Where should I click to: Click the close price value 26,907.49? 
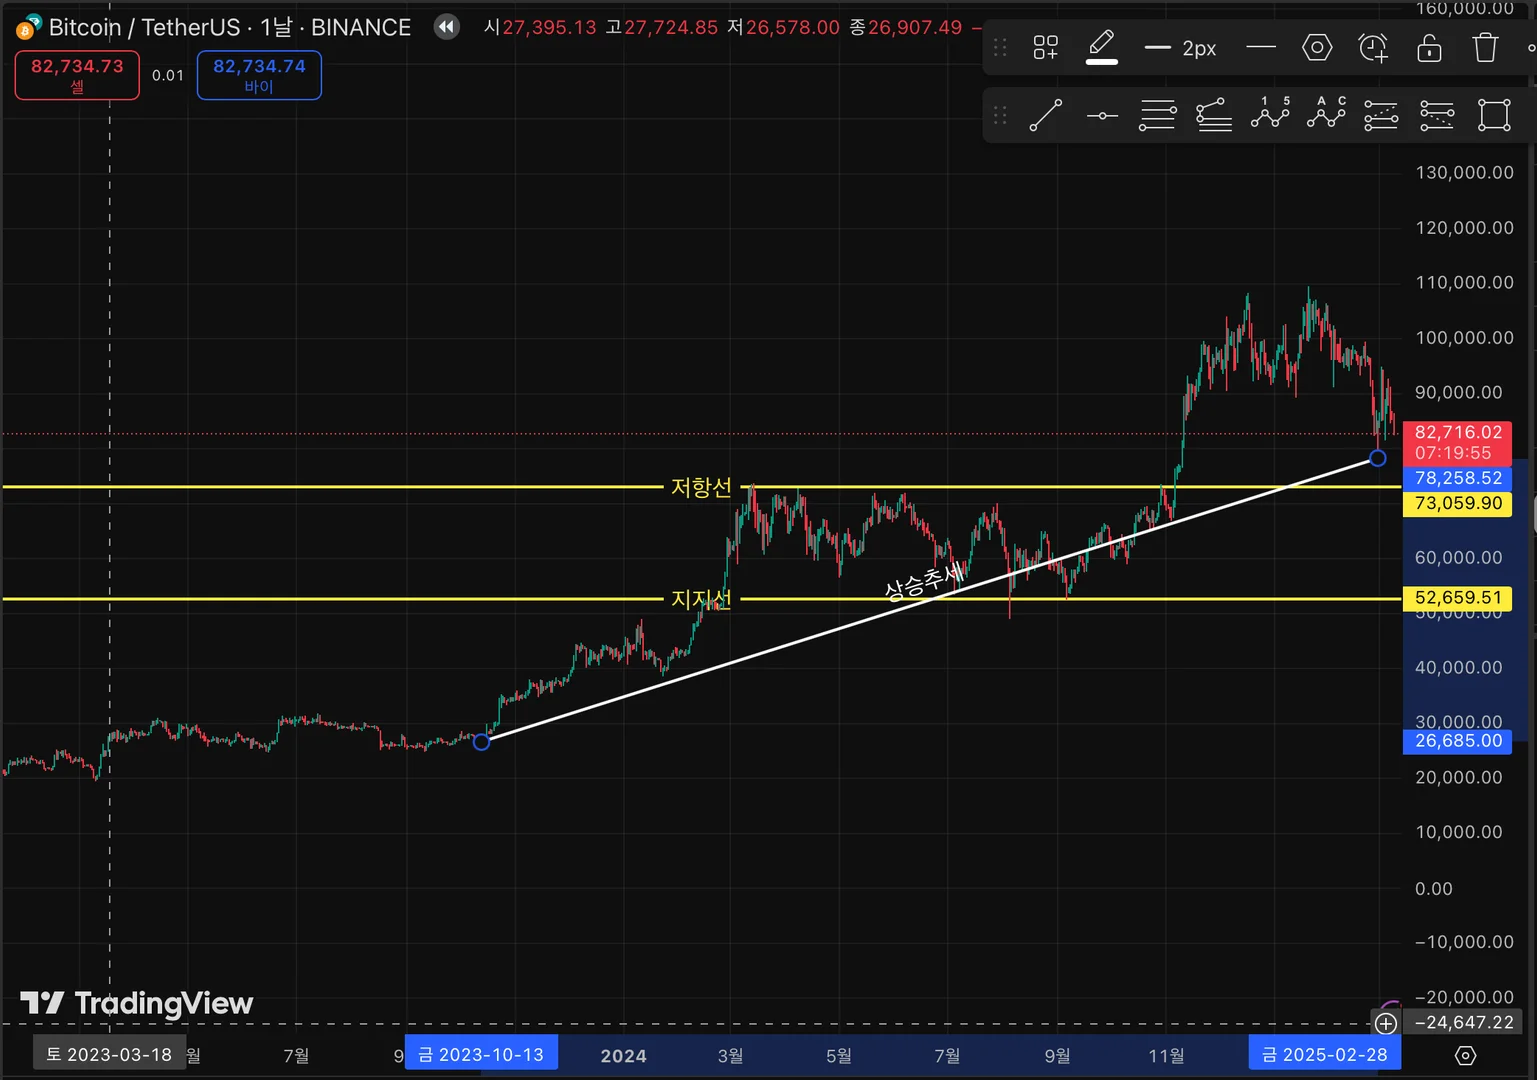pyautogui.click(x=915, y=27)
